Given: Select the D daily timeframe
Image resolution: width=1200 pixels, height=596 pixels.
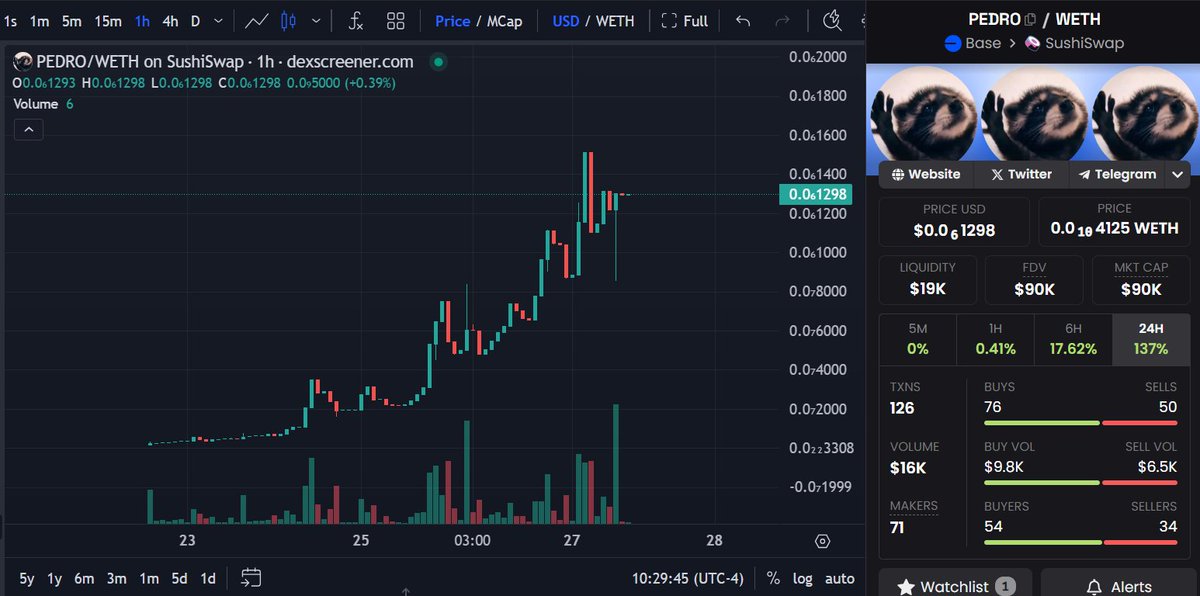Looking at the screenshot, I should [x=195, y=20].
